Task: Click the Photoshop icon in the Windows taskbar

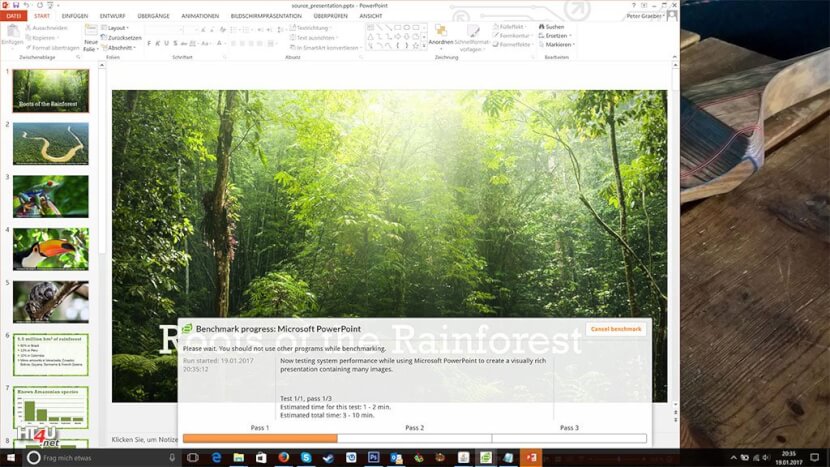Action: click(x=373, y=457)
